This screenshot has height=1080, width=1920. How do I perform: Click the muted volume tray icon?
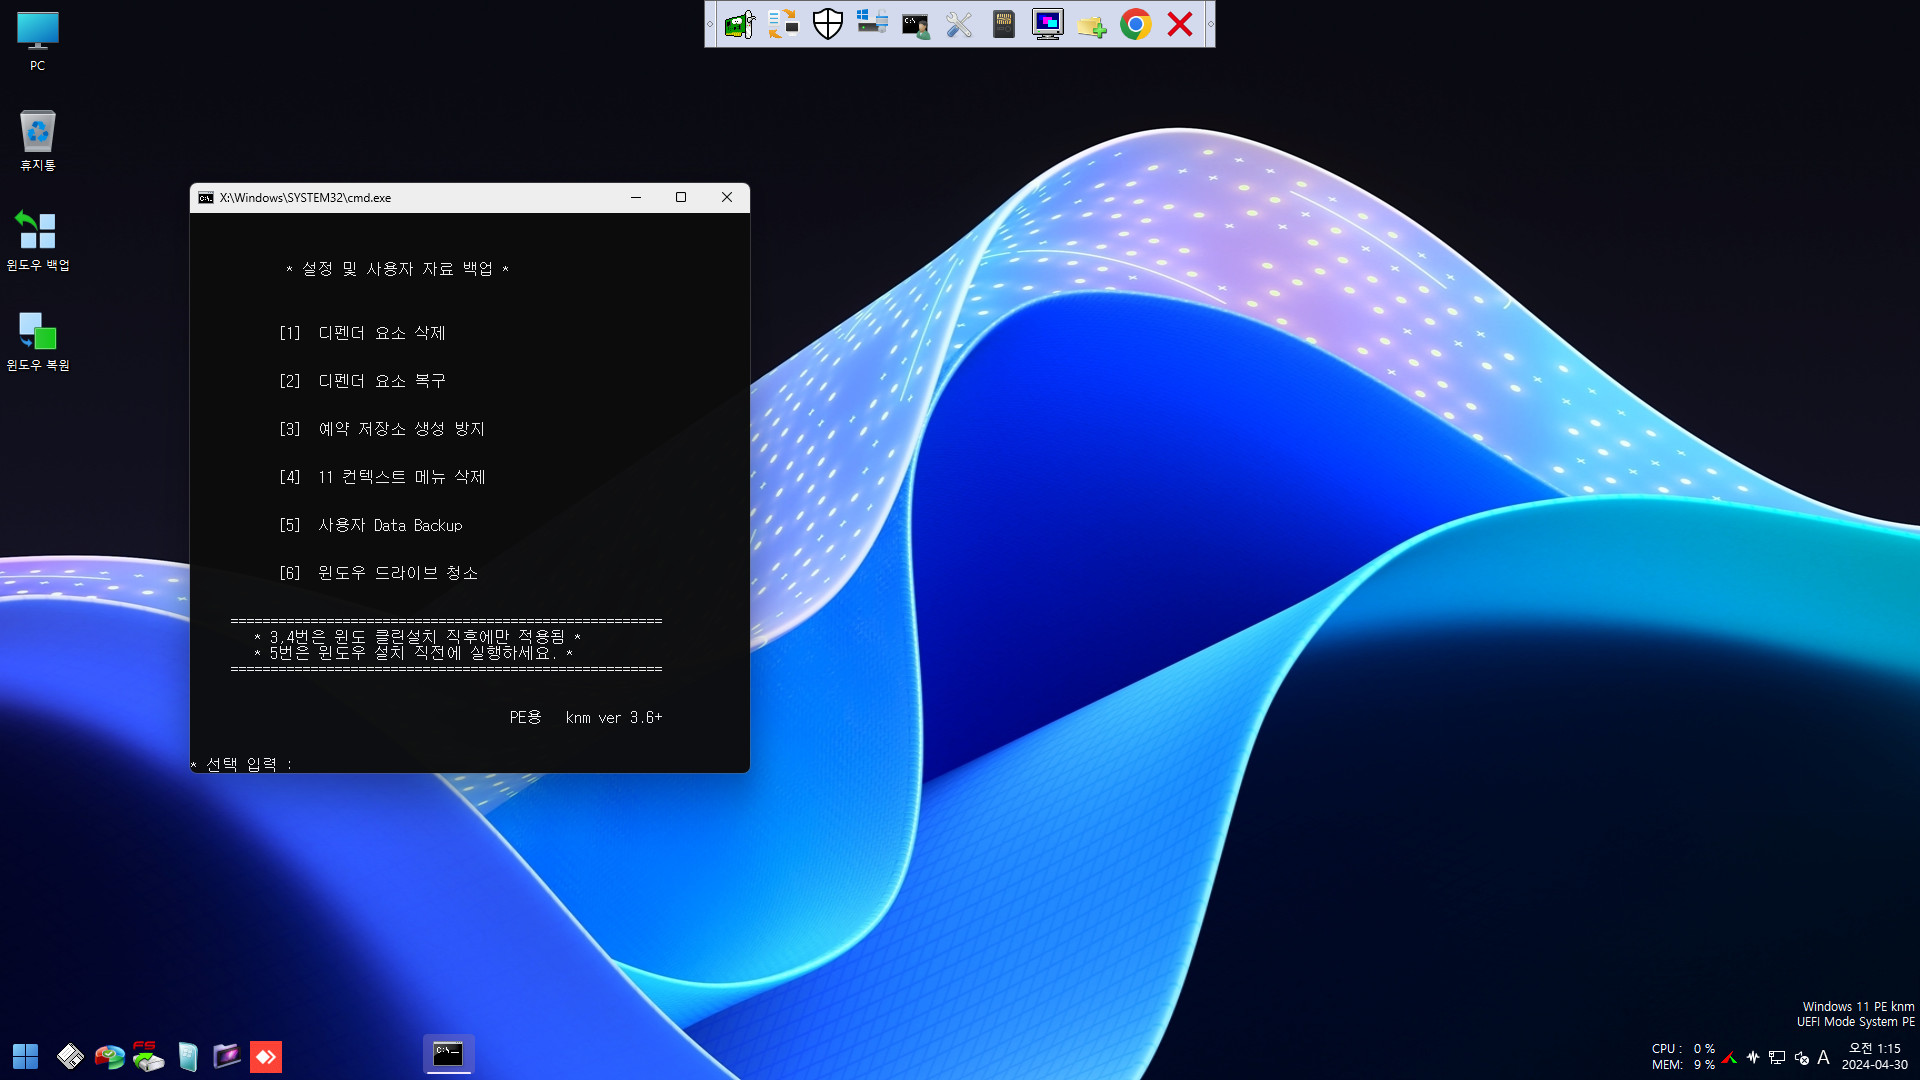(1801, 1057)
